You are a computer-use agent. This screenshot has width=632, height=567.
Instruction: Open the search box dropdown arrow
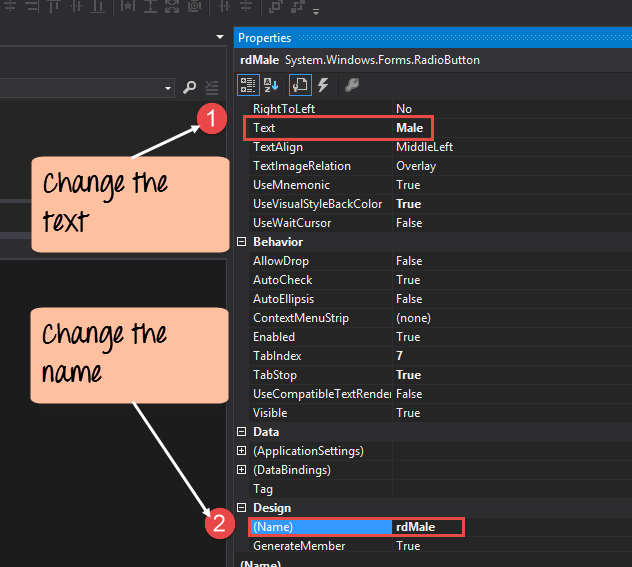coord(168,88)
